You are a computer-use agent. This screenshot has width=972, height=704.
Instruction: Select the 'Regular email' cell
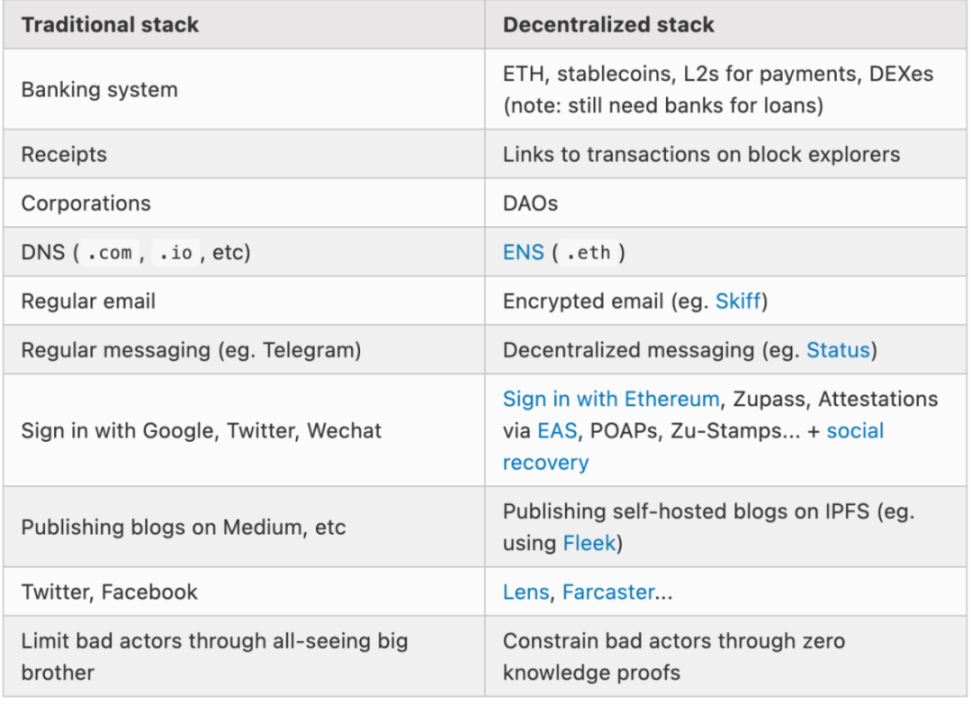pos(88,301)
